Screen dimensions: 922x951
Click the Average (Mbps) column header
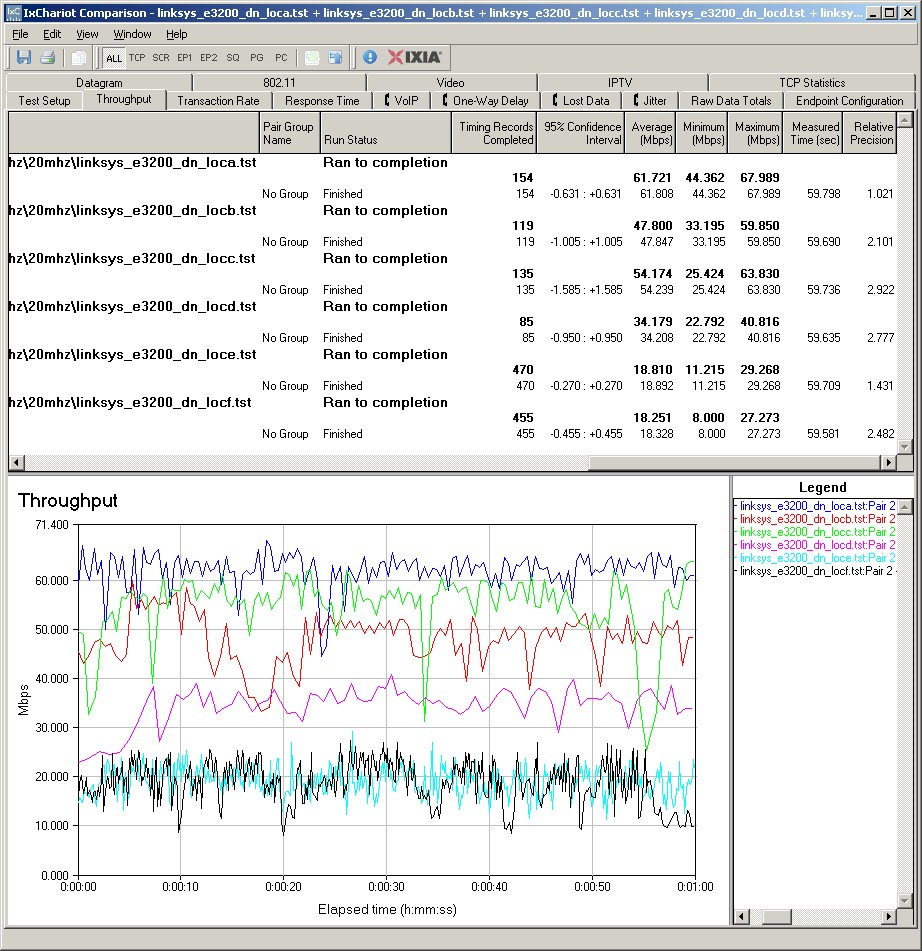651,133
